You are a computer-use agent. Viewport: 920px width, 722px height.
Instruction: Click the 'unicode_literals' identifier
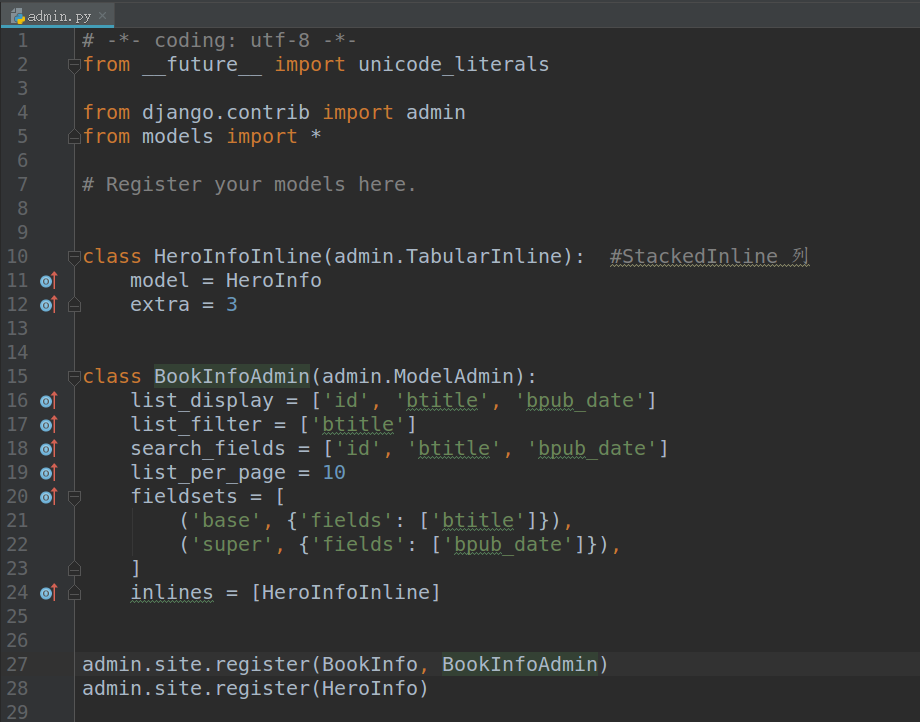(x=454, y=65)
